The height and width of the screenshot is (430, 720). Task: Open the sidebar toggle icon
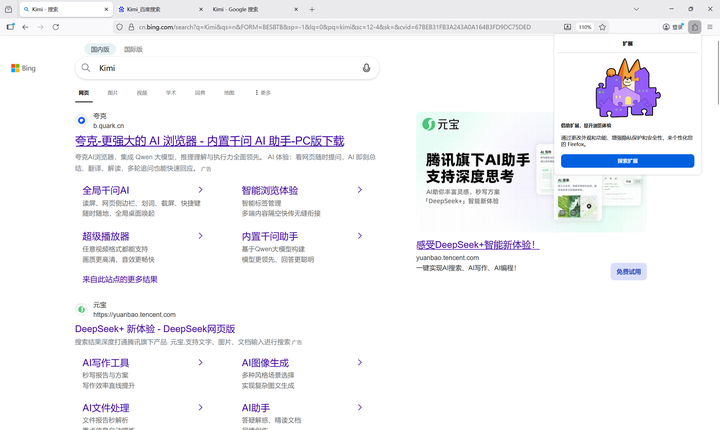pos(10,27)
